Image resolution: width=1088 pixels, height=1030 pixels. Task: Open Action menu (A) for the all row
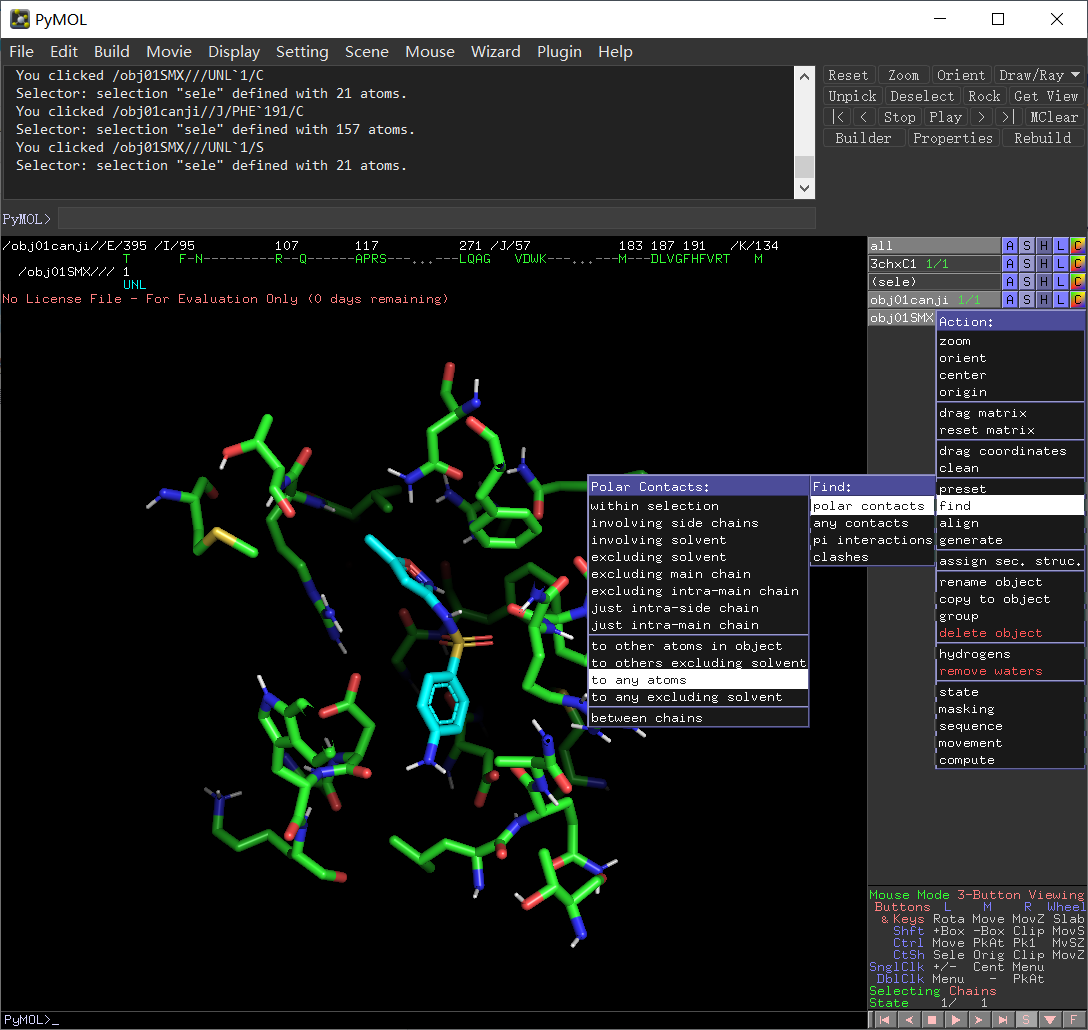click(x=1010, y=246)
